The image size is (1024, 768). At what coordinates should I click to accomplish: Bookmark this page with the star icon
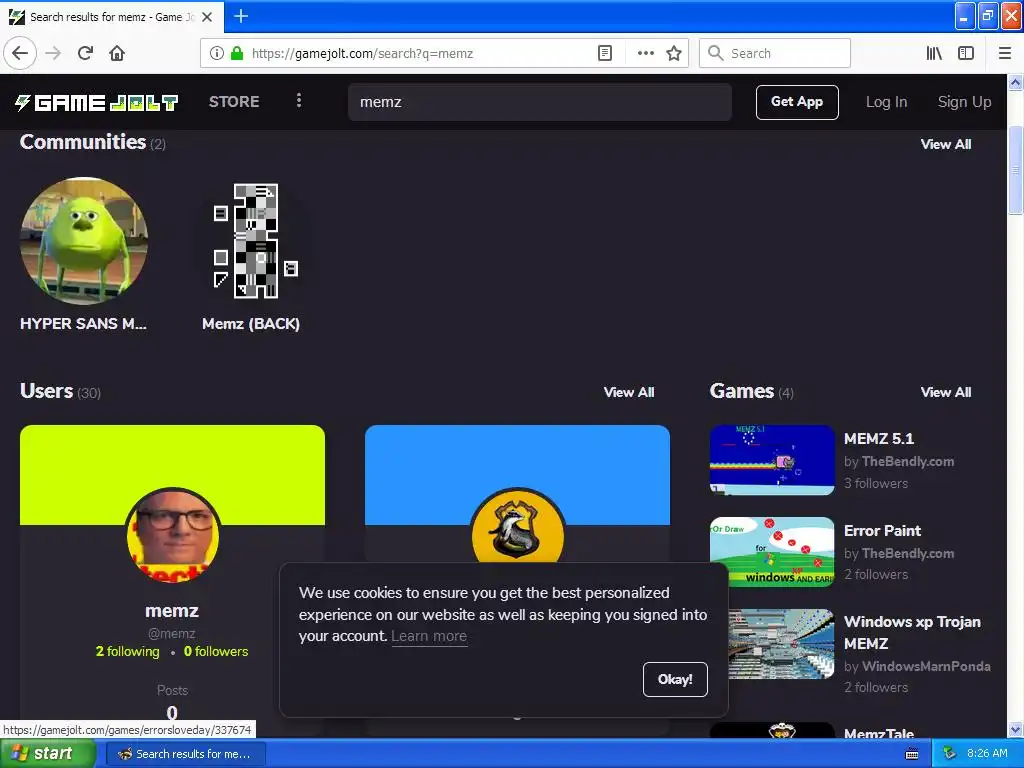click(x=674, y=53)
